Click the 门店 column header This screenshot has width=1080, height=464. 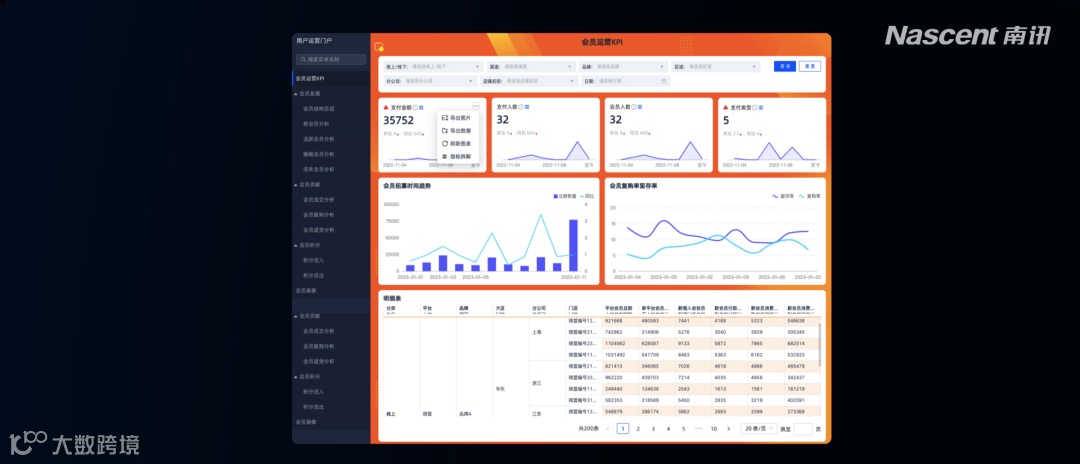pos(572,308)
